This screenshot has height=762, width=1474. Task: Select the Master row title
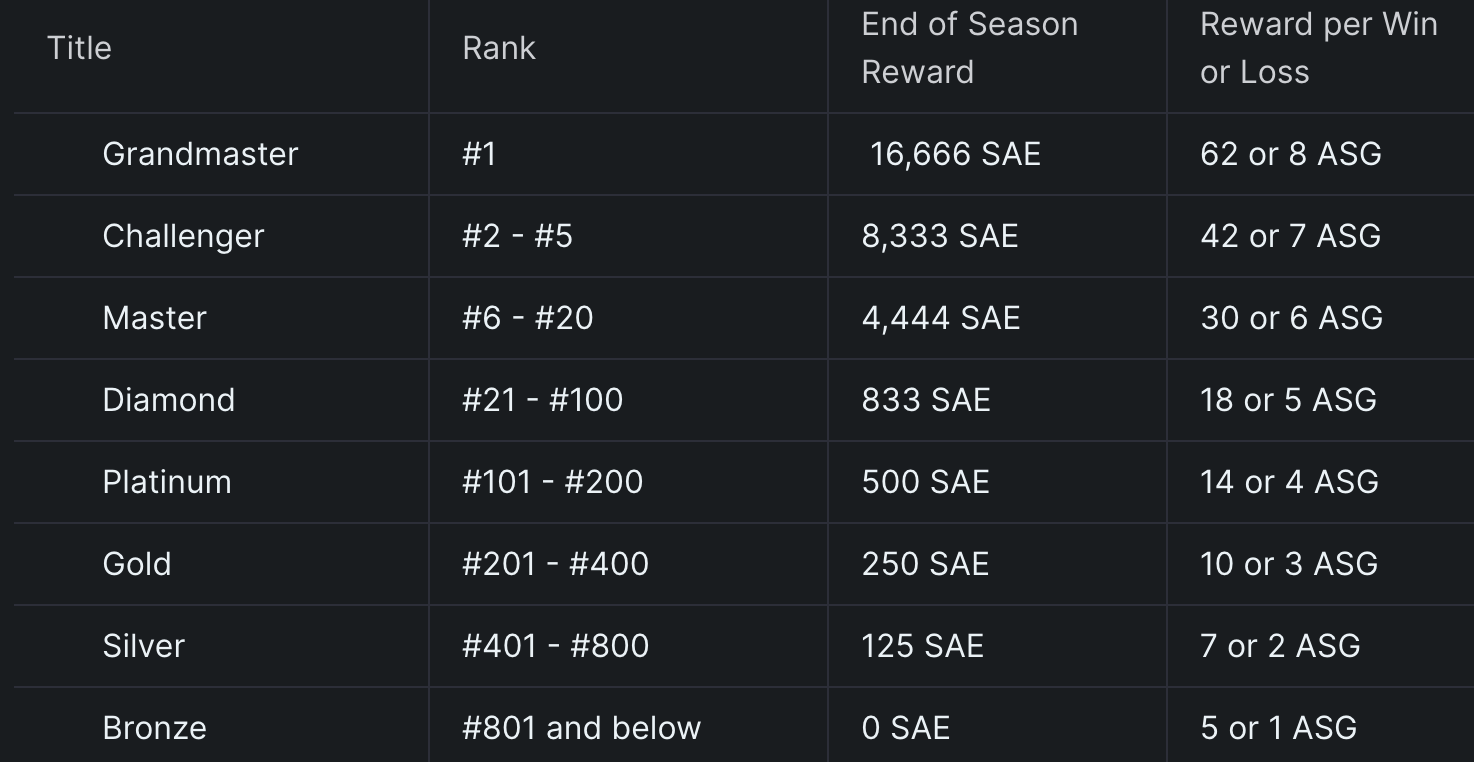(154, 318)
